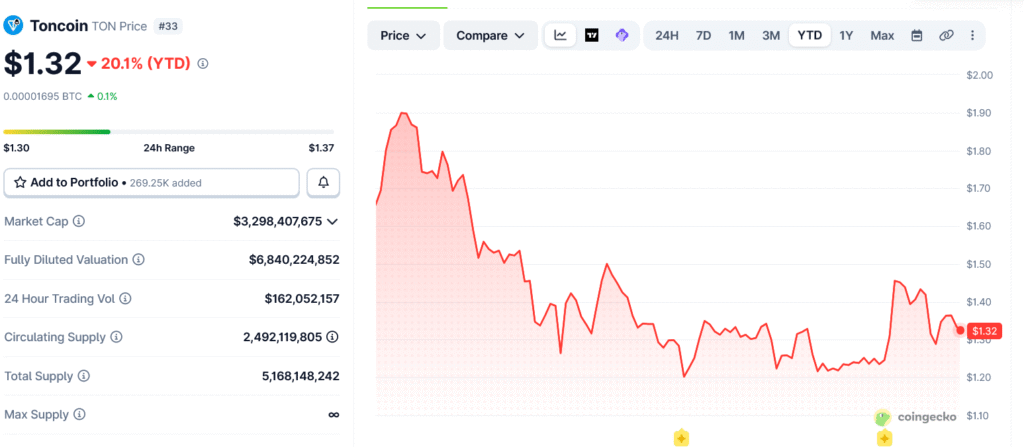The width and height of the screenshot is (1024, 447).
Task: Select the 3M time range
Action: click(x=771, y=35)
